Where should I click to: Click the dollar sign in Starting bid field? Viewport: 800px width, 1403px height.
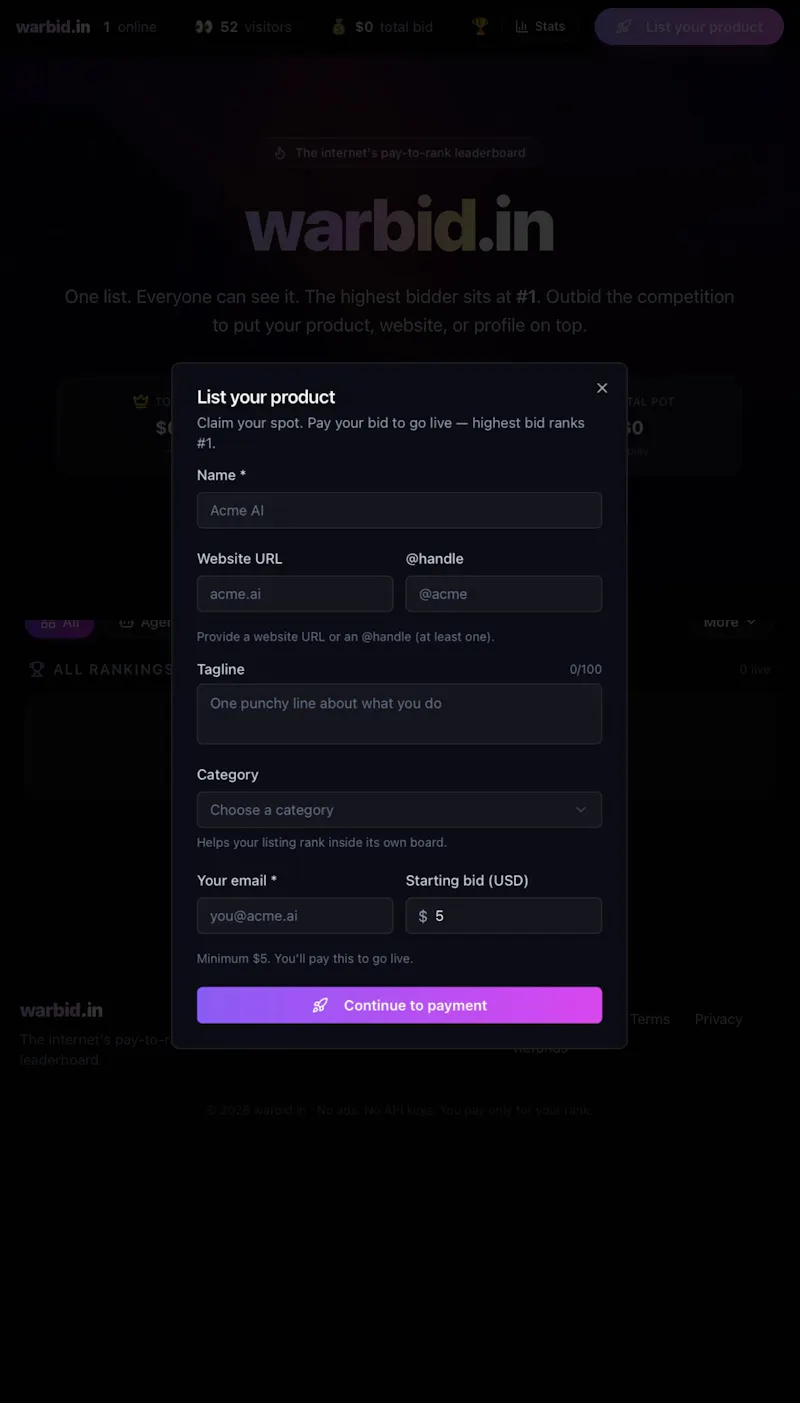click(x=423, y=916)
